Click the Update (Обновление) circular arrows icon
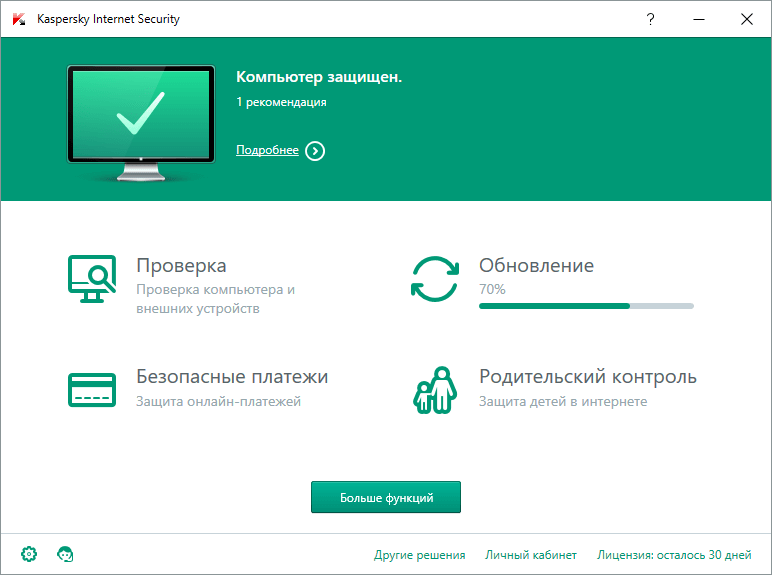Image resolution: width=772 pixels, height=575 pixels. 435,279
